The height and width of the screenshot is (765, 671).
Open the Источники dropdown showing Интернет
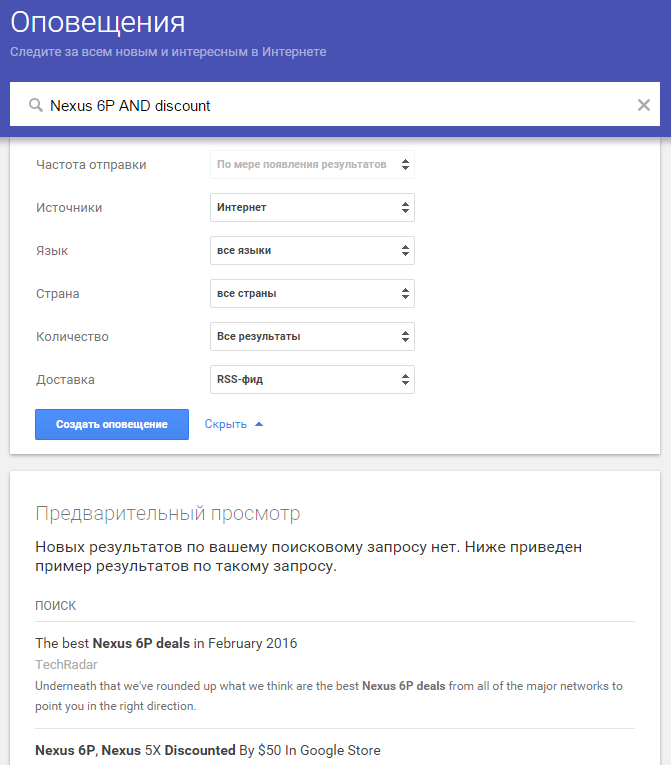(312, 207)
